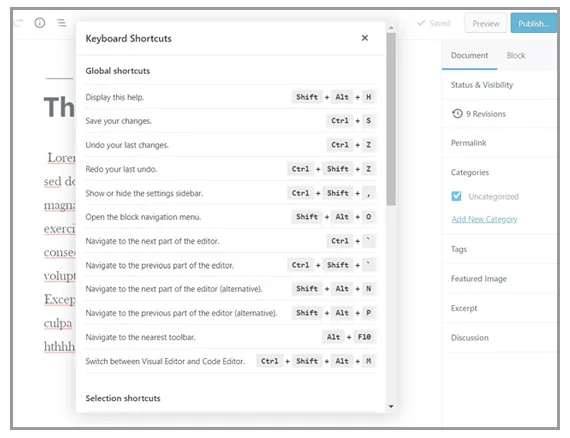Click 'Show or hide the settings sidebar.' text
Screen dimensions: 570x438
pos(144,193)
